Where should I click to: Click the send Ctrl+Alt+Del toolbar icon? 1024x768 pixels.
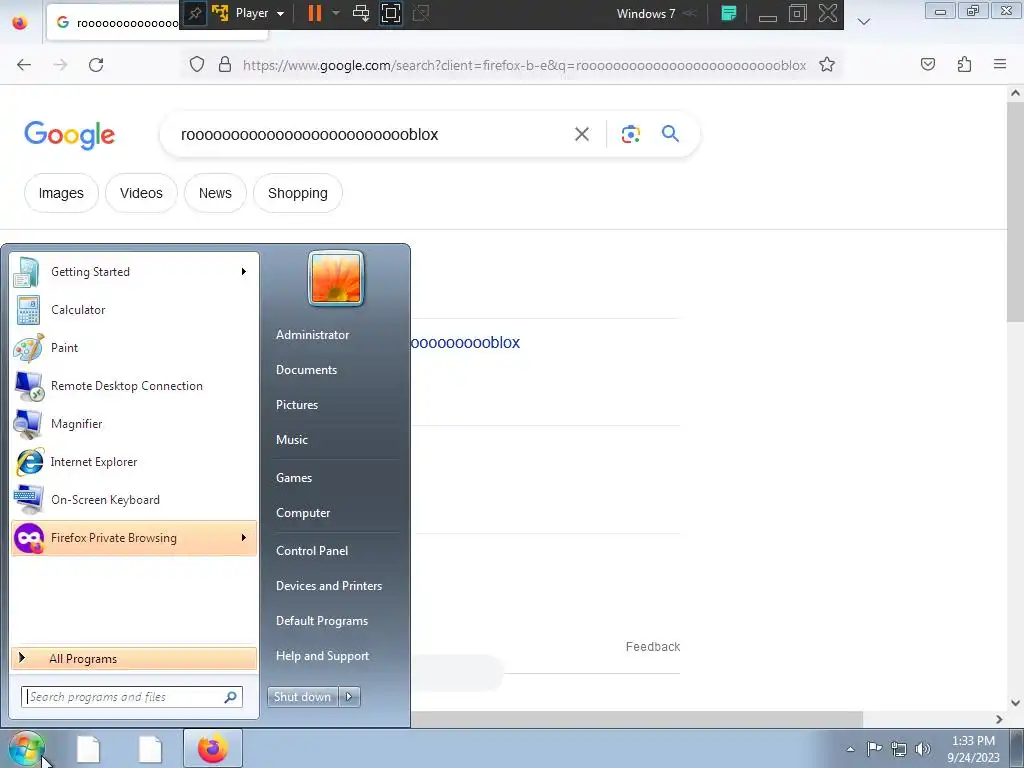[x=360, y=13]
